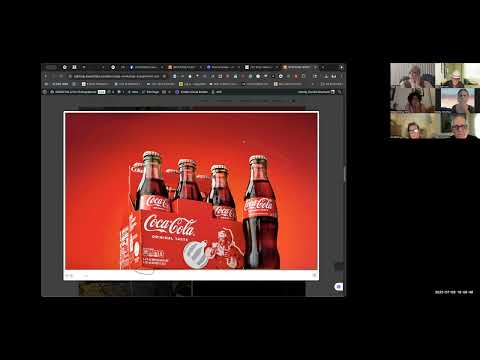
Task: Switch to the Facebook browser tab
Action: (145, 67)
